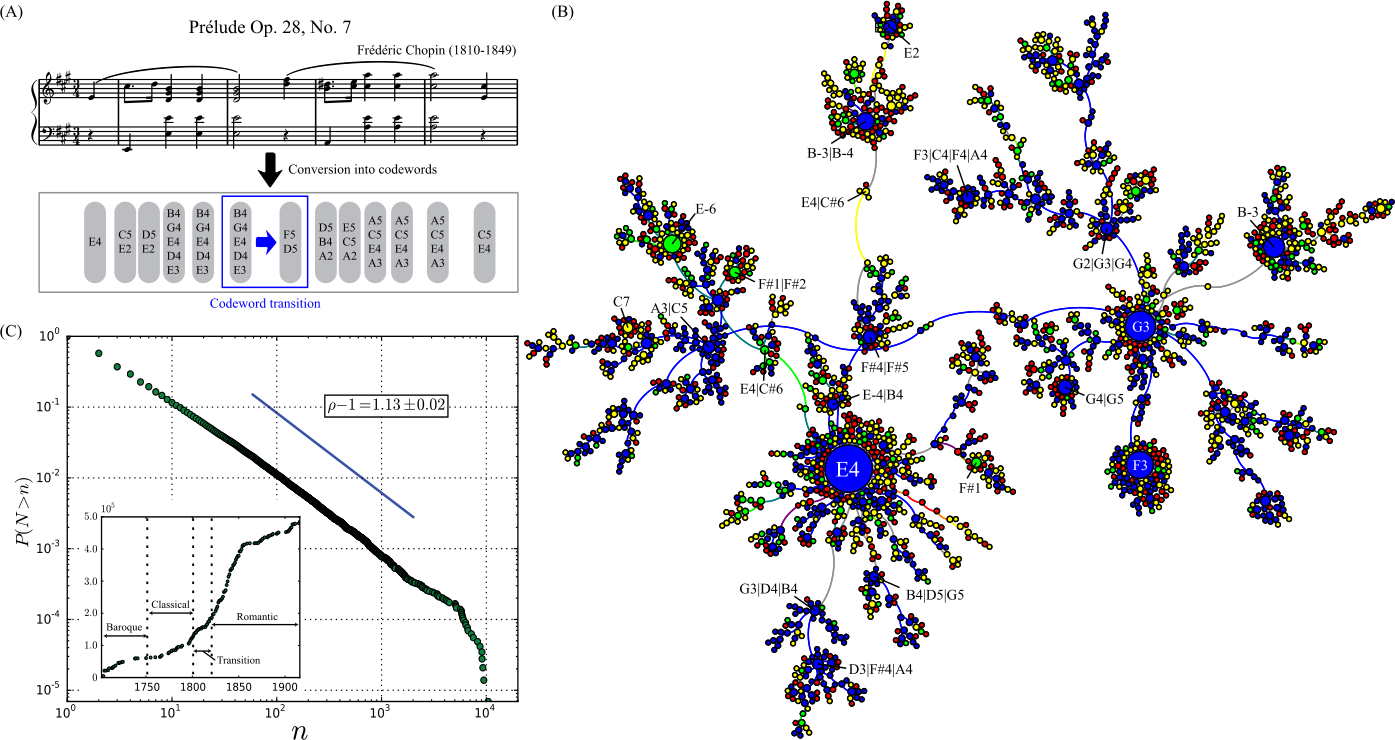1395x740 pixels.
Task: Click the 'E-4|B4' node label
Action: (x=883, y=396)
